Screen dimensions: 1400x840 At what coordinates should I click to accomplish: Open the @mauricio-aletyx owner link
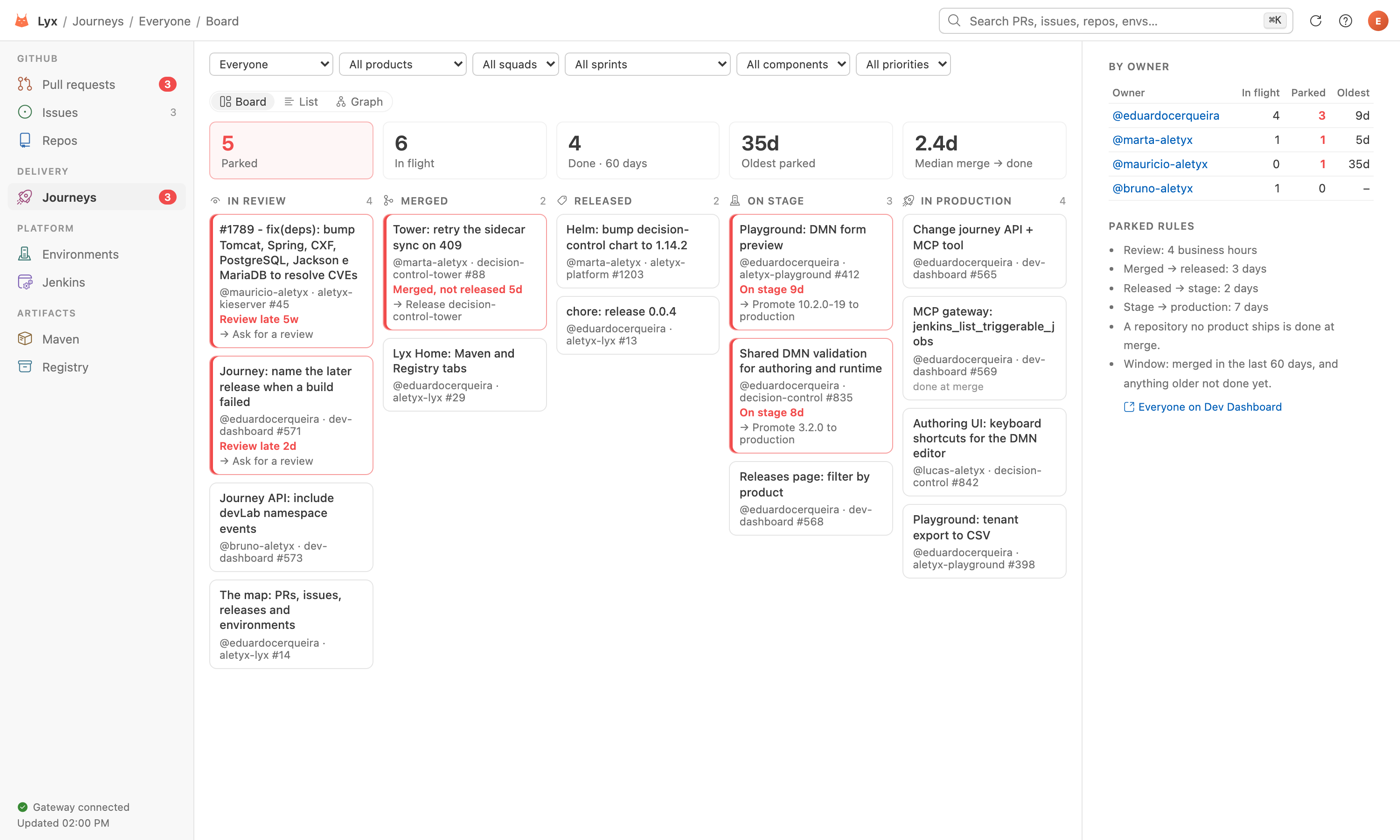[1160, 164]
